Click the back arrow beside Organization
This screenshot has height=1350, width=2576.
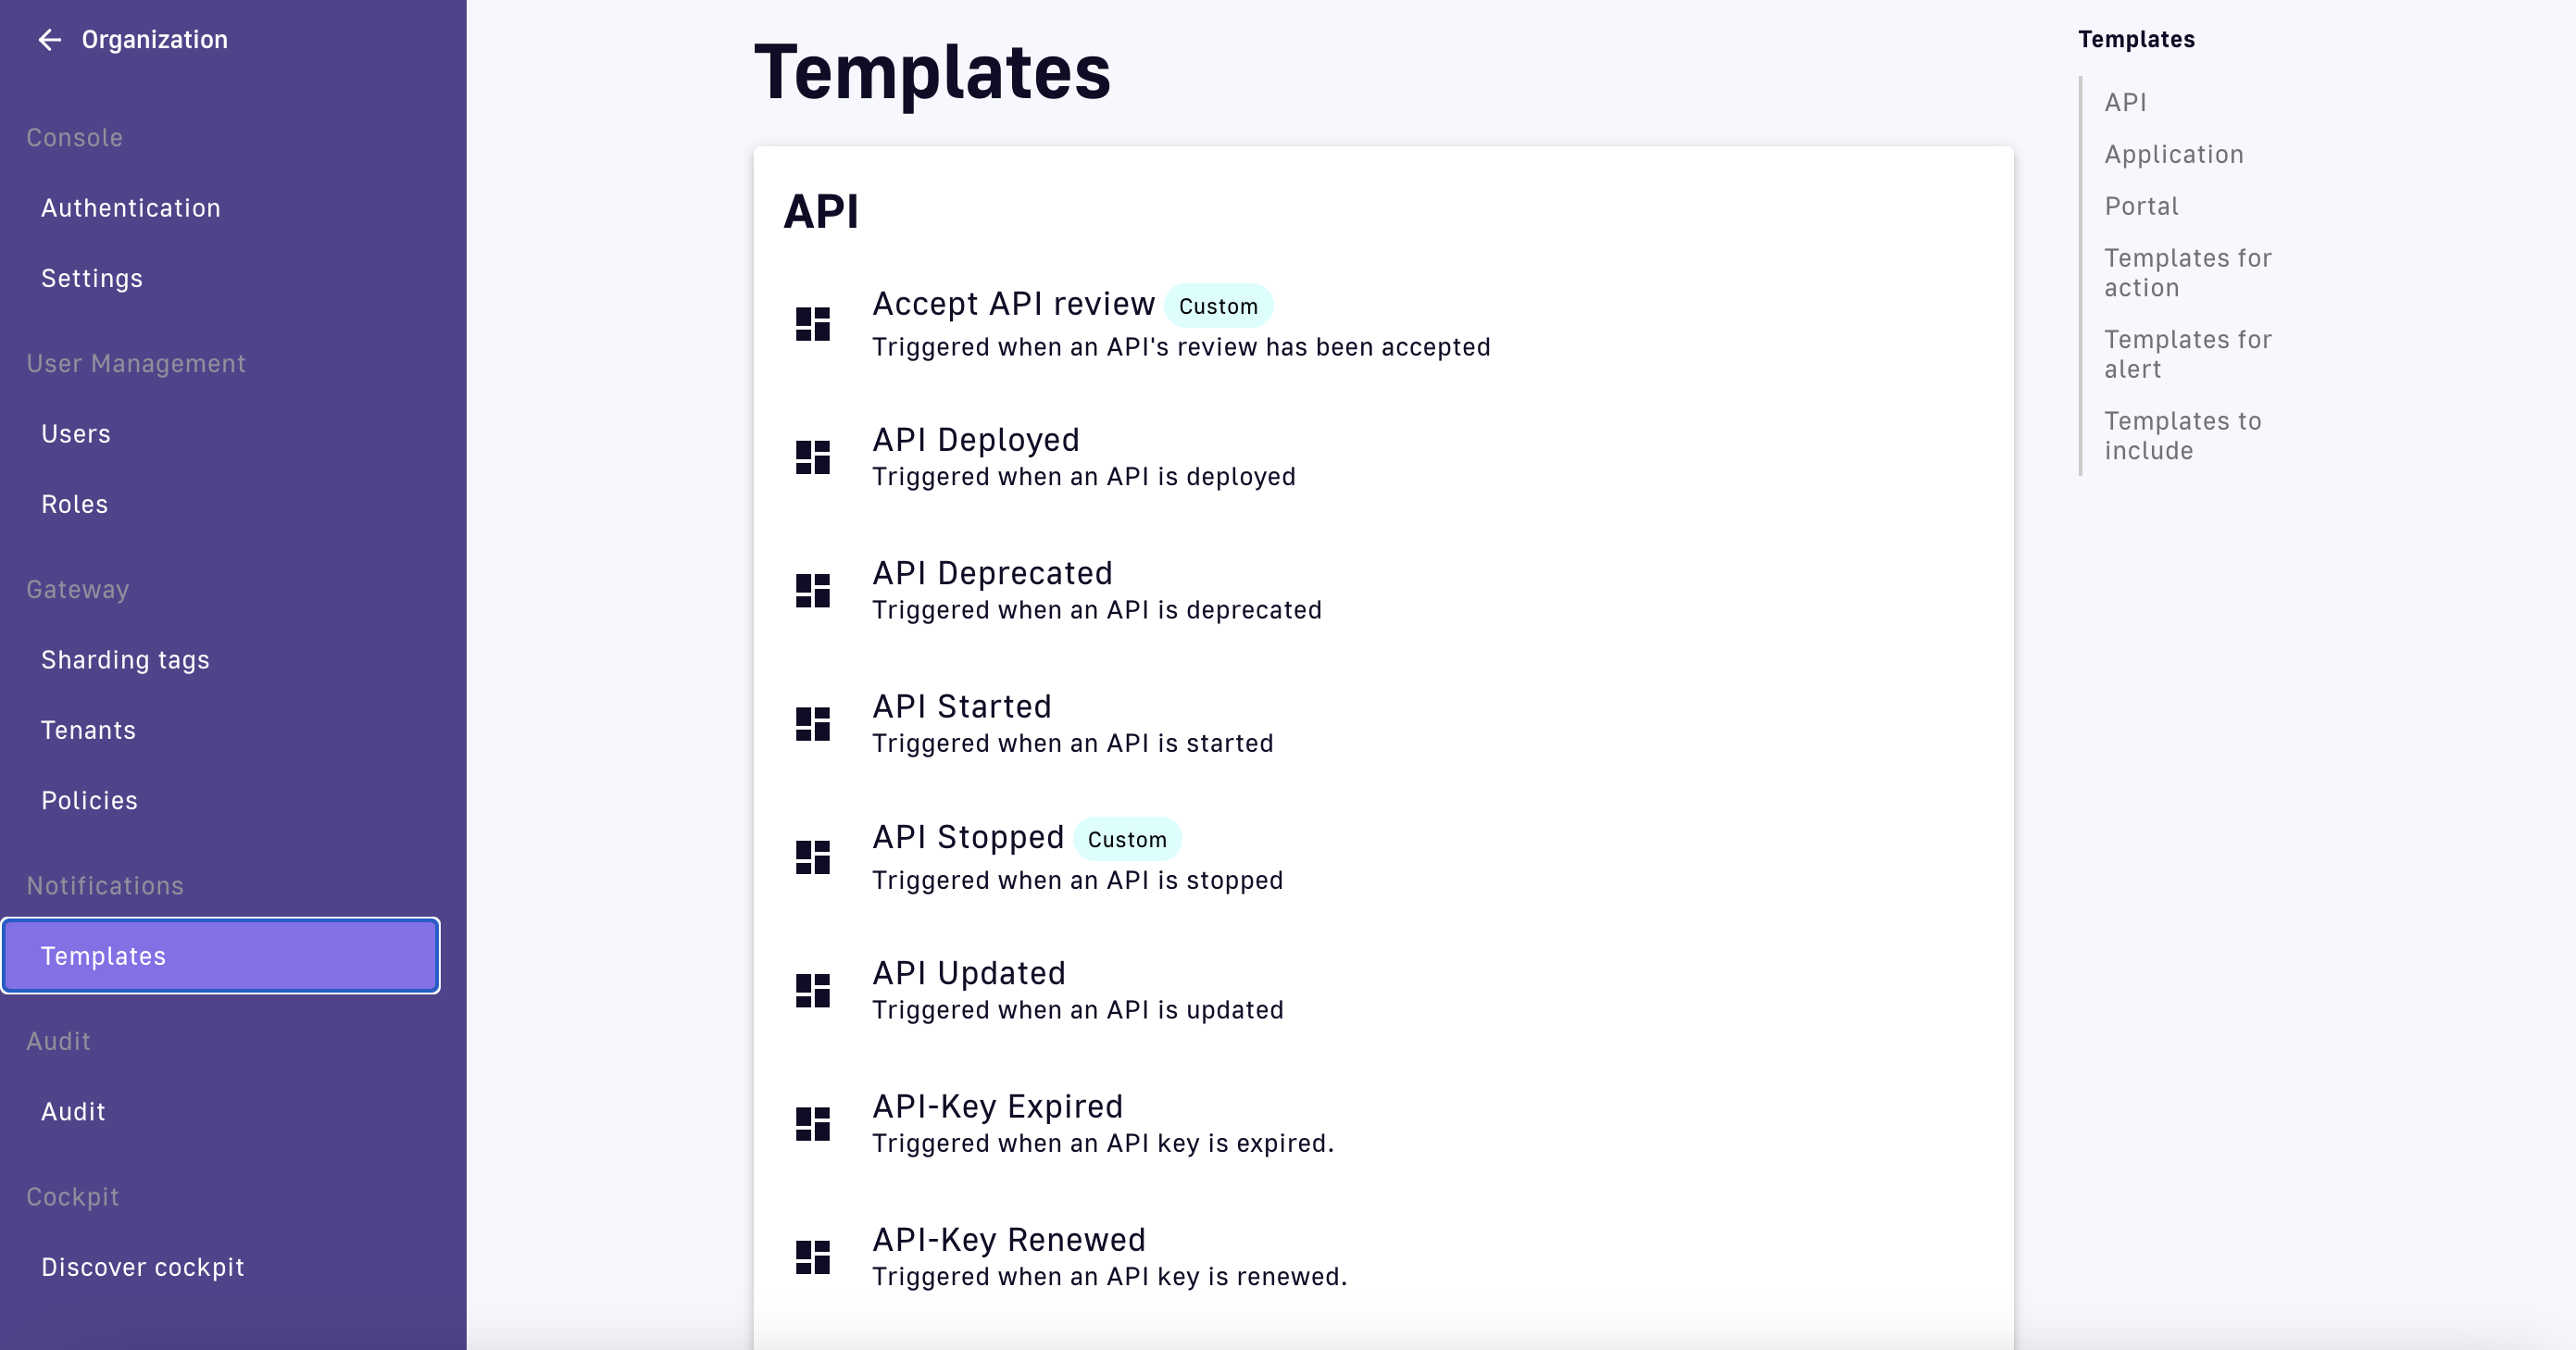tap(49, 40)
